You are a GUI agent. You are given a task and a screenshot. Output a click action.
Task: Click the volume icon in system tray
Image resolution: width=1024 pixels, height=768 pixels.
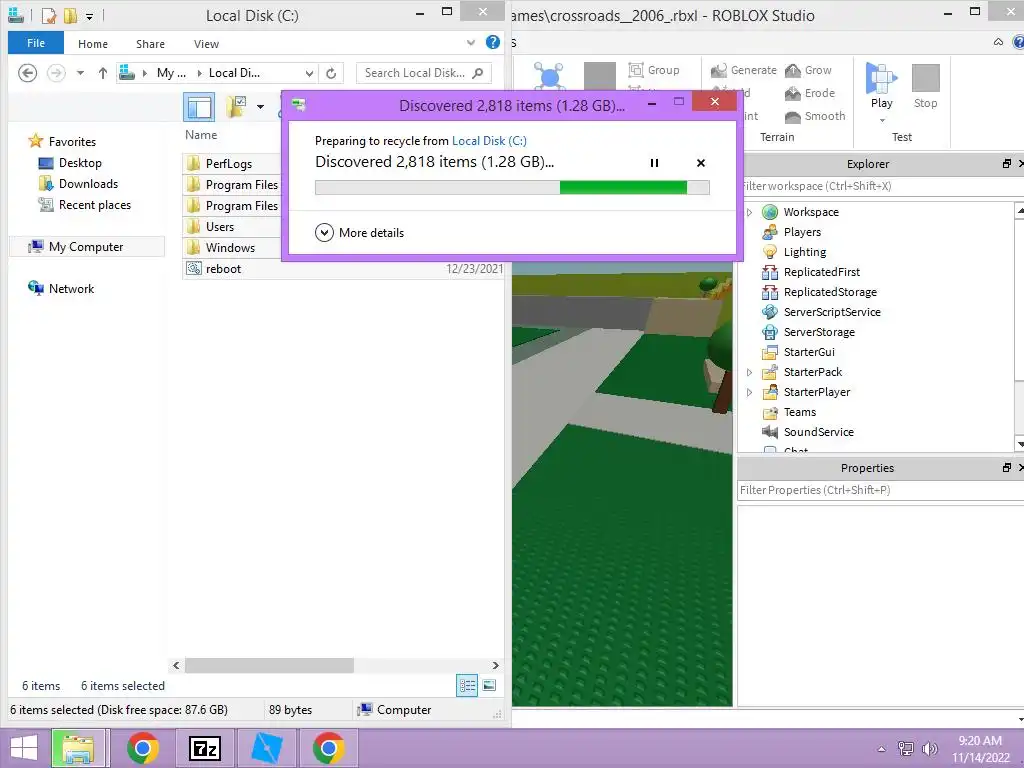[x=929, y=748]
